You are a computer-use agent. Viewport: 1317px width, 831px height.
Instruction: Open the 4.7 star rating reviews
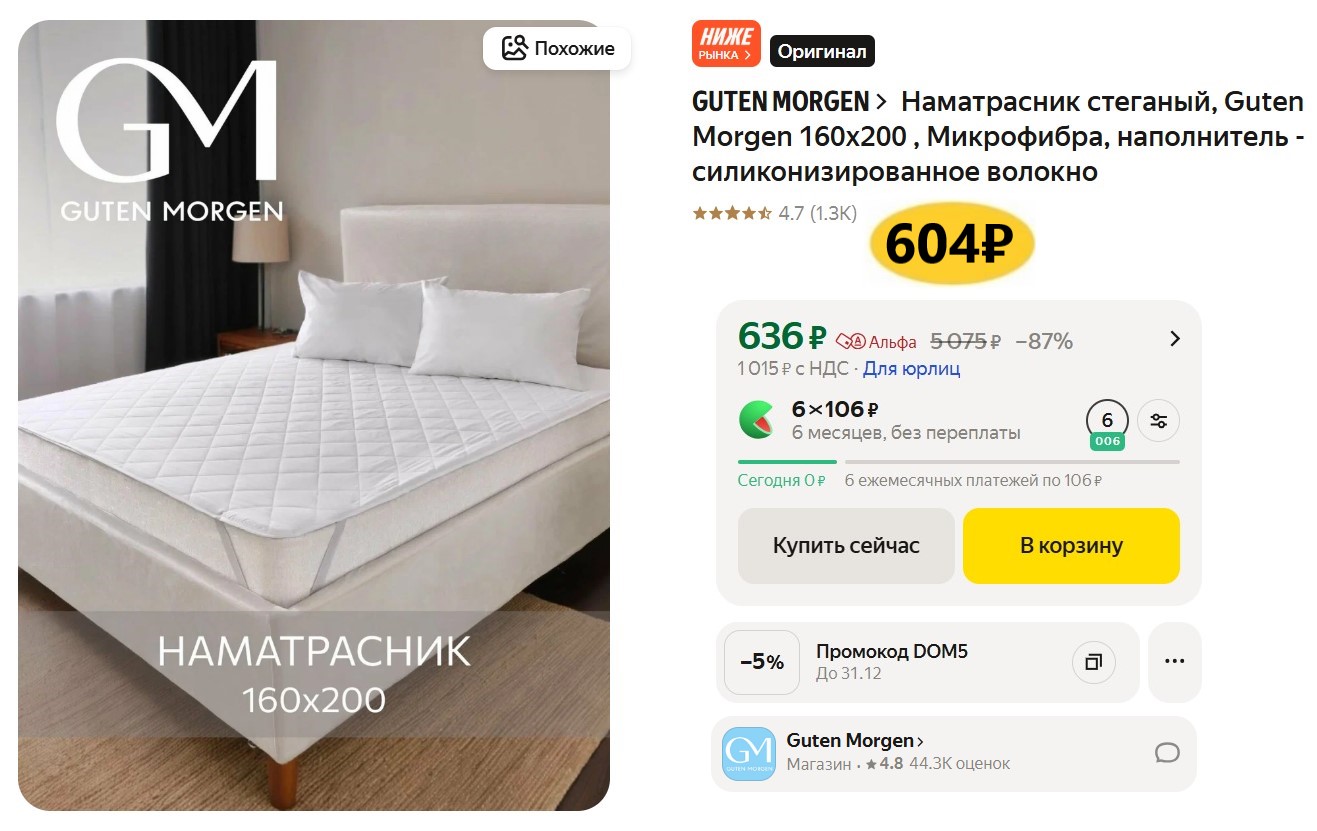[775, 213]
